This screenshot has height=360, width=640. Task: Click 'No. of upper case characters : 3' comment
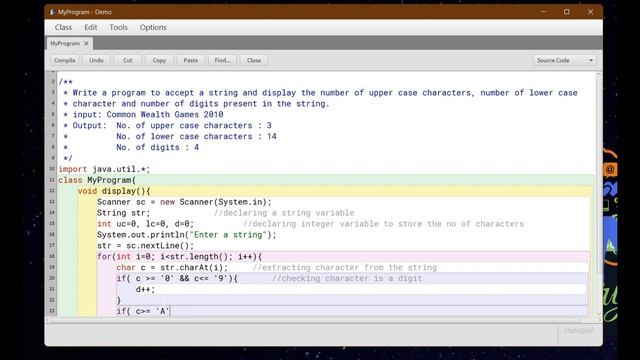(x=194, y=125)
